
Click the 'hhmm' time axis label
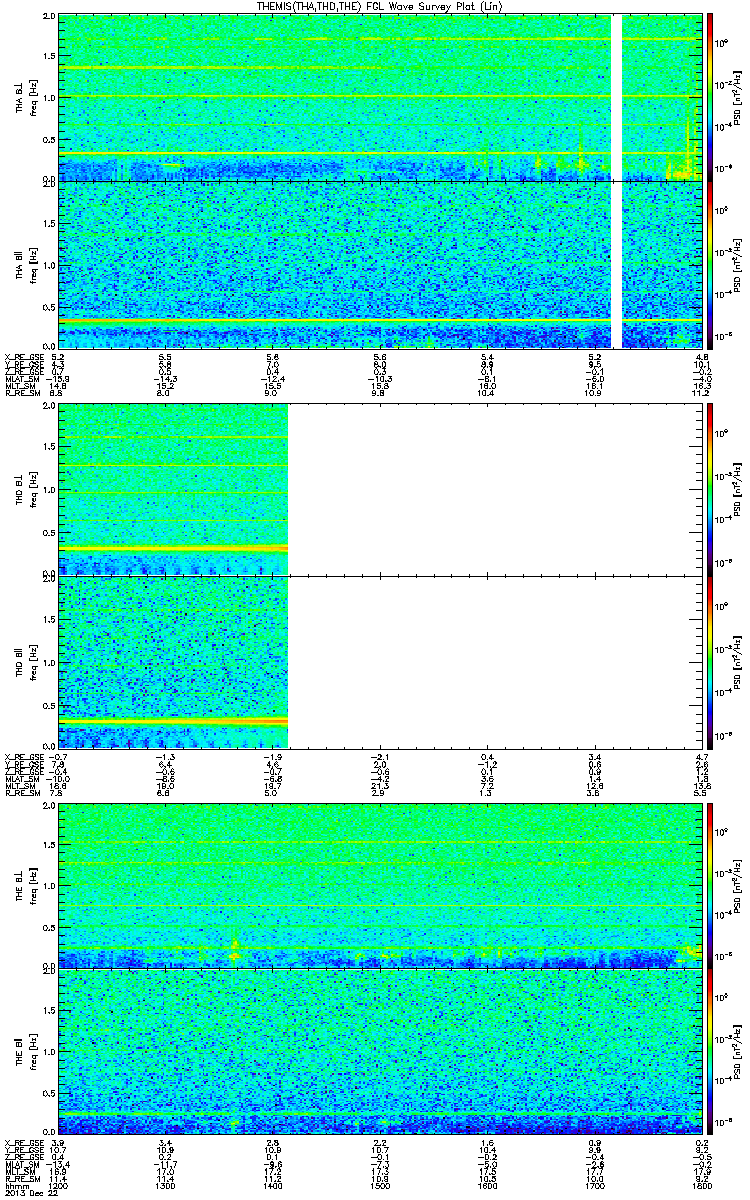coord(15,1186)
